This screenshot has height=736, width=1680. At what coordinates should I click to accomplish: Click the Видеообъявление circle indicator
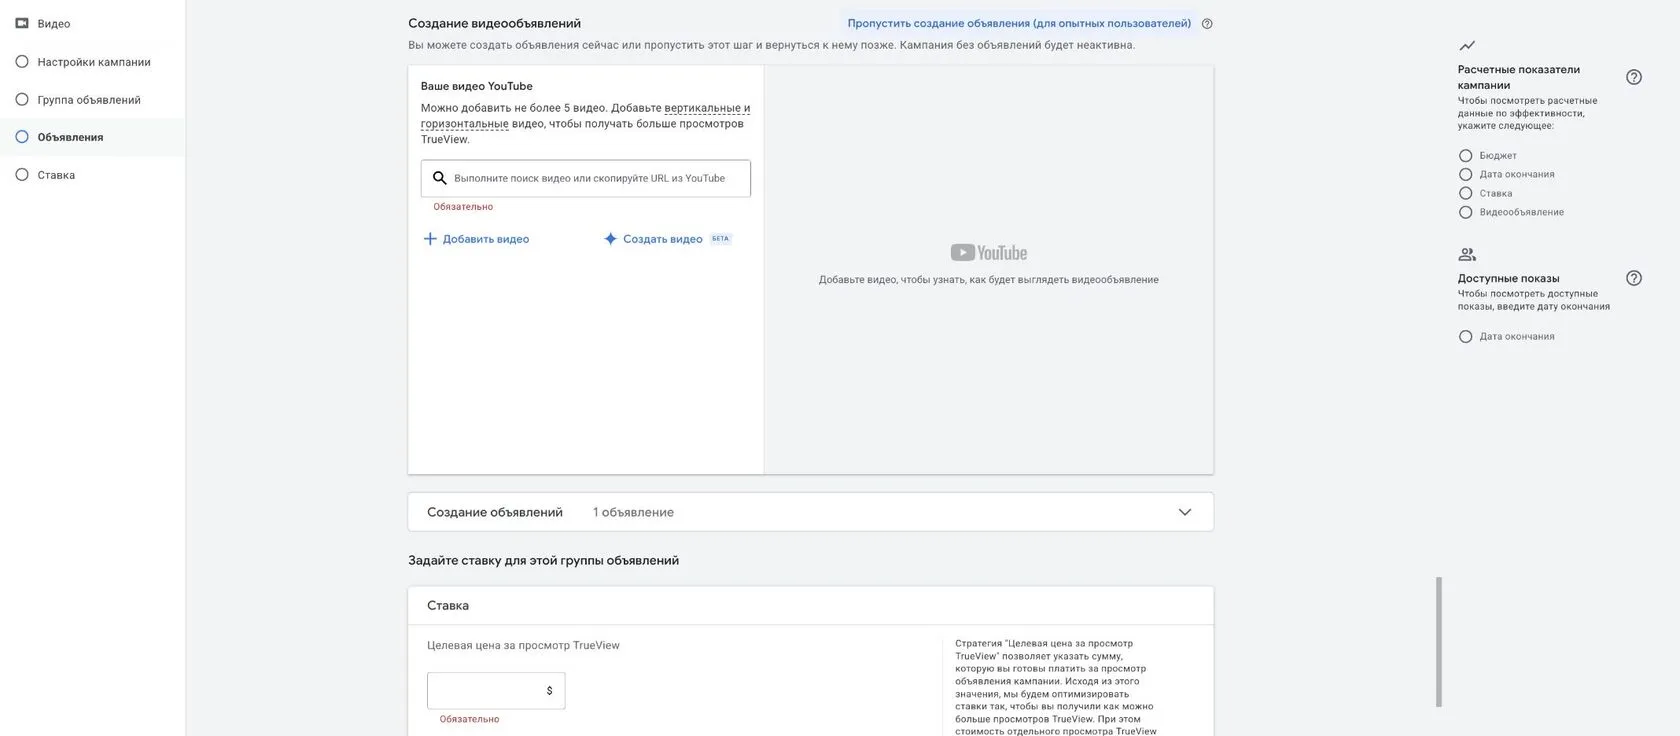[x=1466, y=213]
